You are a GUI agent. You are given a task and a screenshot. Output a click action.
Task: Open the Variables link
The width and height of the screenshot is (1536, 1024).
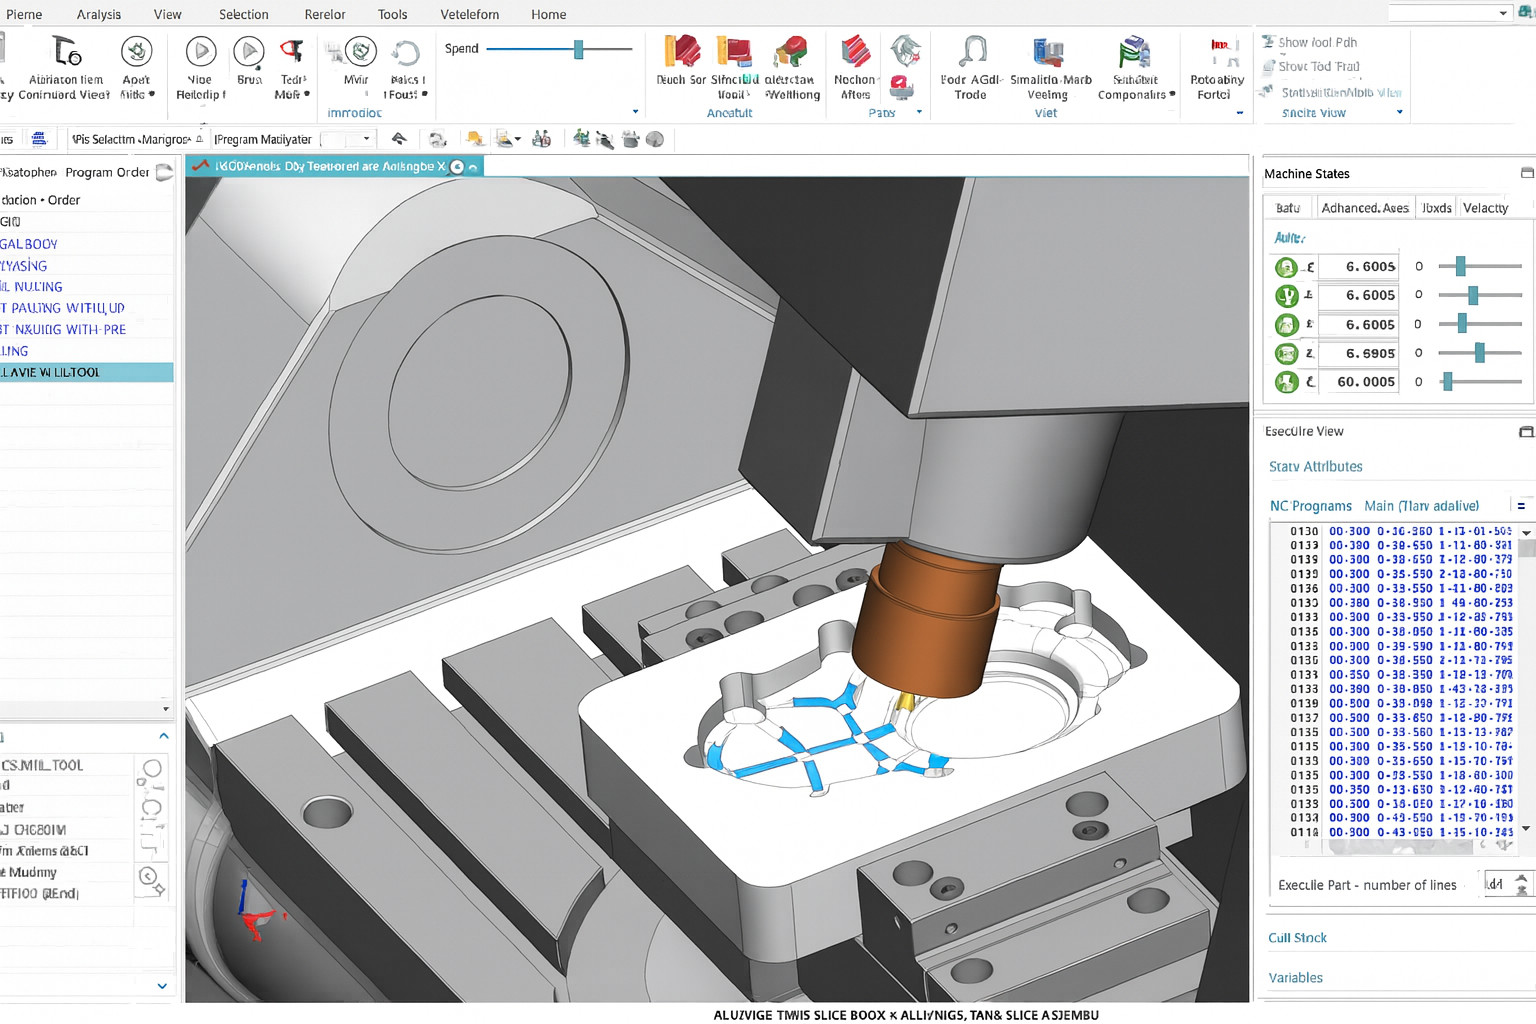(1295, 978)
